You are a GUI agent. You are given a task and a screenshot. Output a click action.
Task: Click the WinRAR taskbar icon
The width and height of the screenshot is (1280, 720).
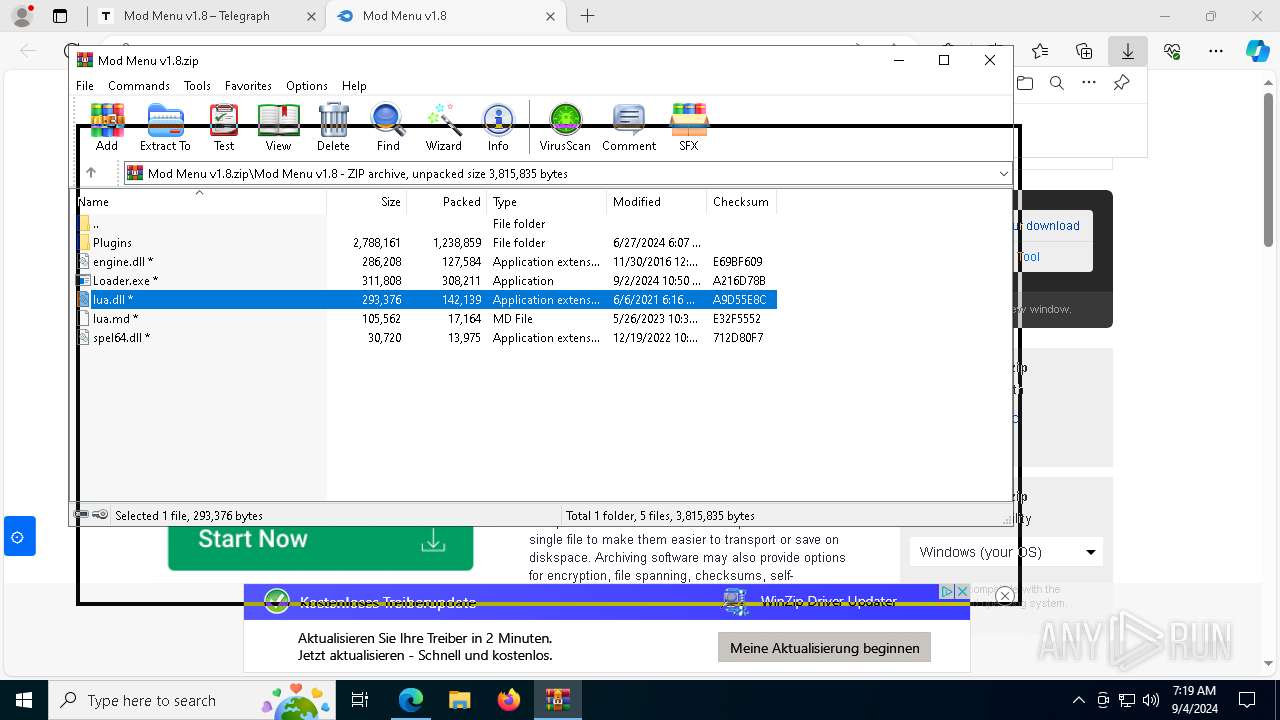click(558, 700)
